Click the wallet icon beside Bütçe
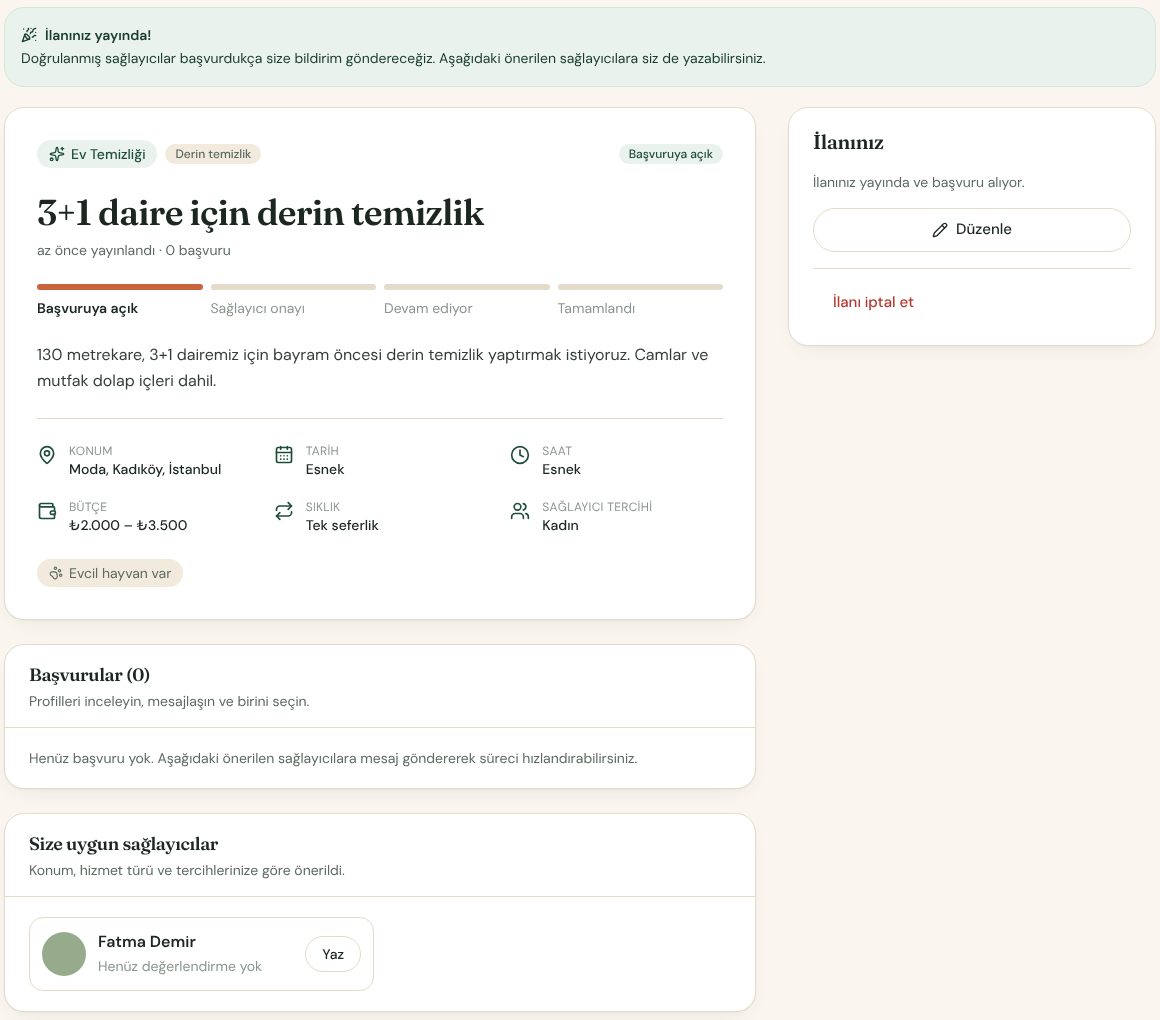Image resolution: width=1160 pixels, height=1020 pixels. click(x=47, y=511)
